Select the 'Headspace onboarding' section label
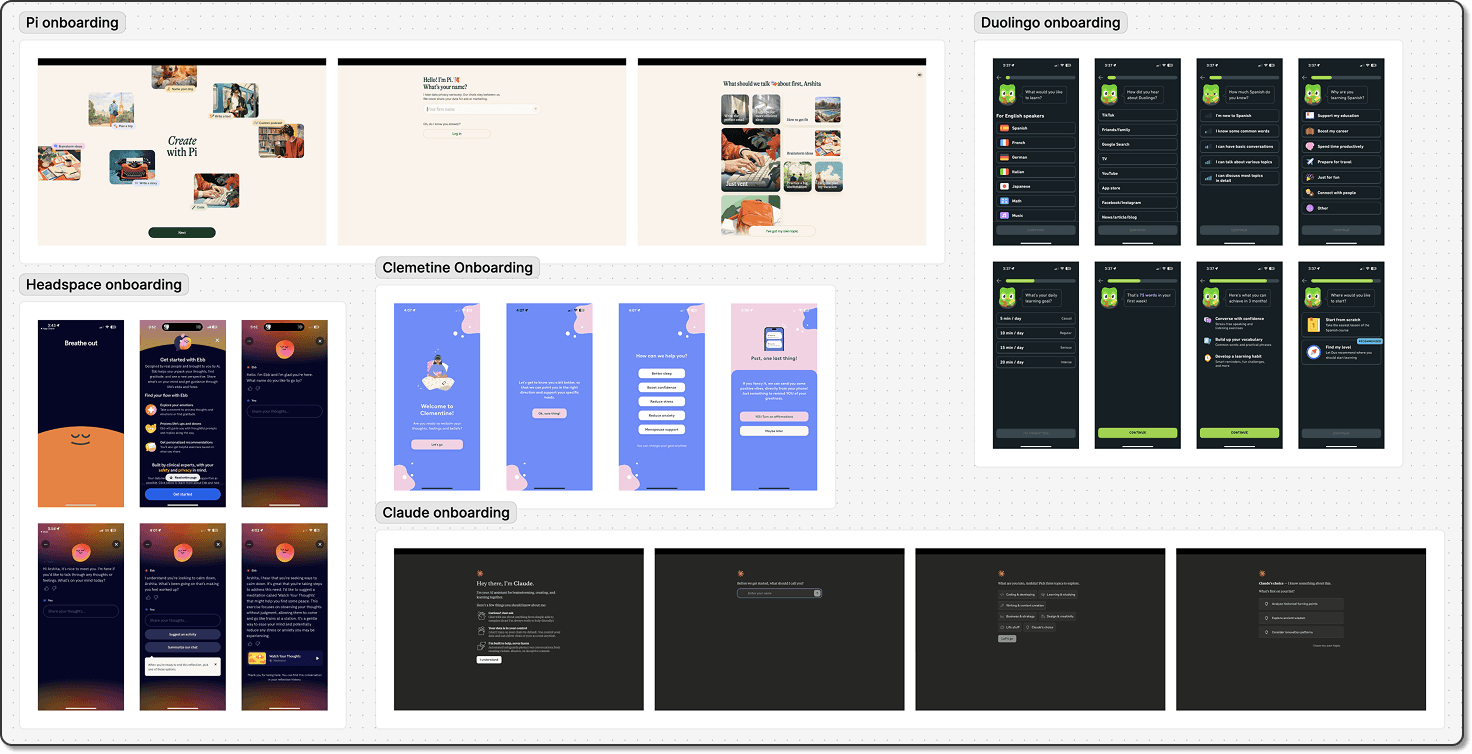 click(104, 284)
